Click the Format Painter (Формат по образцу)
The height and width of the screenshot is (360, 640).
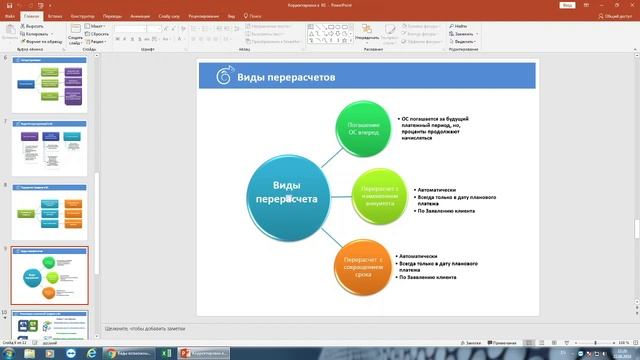(41, 42)
